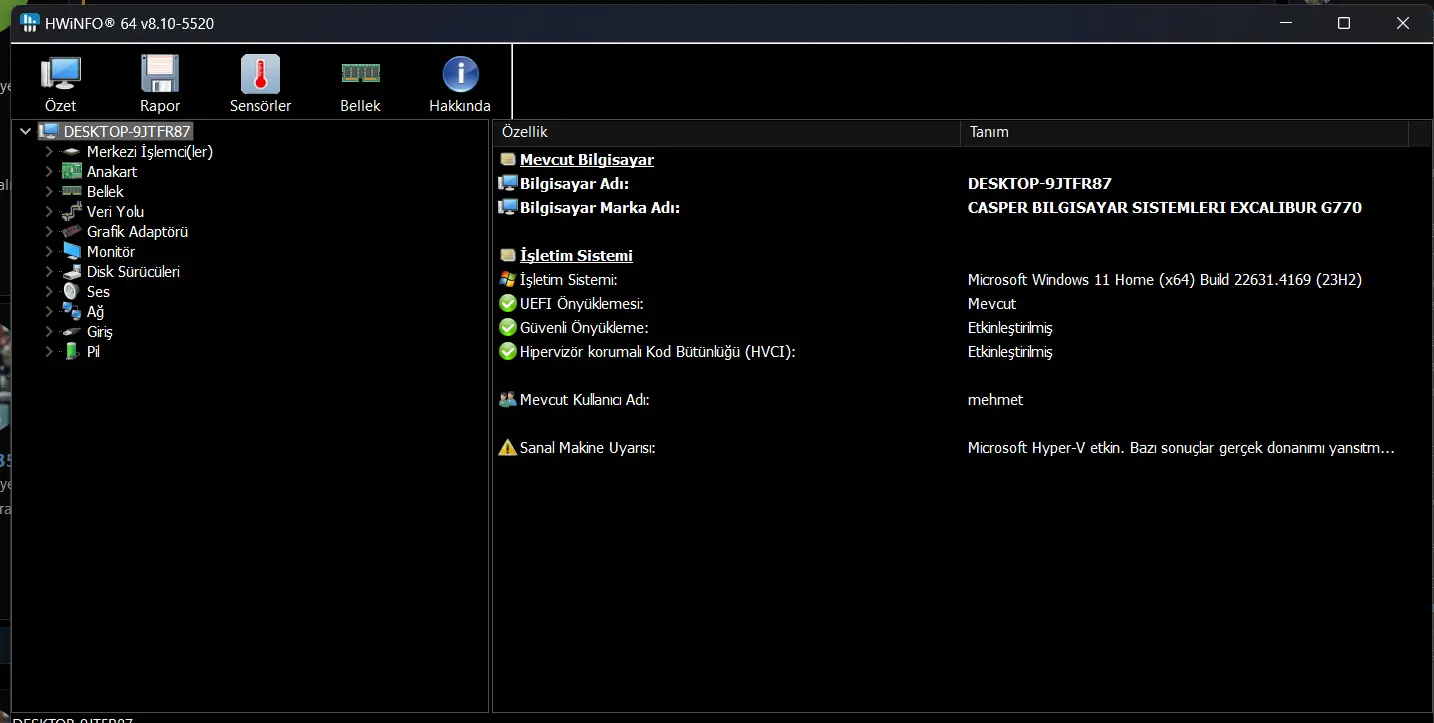Click the monitor icon beside Bilgisayar Adı
Screen dimensions: 1434x723
(x=508, y=184)
